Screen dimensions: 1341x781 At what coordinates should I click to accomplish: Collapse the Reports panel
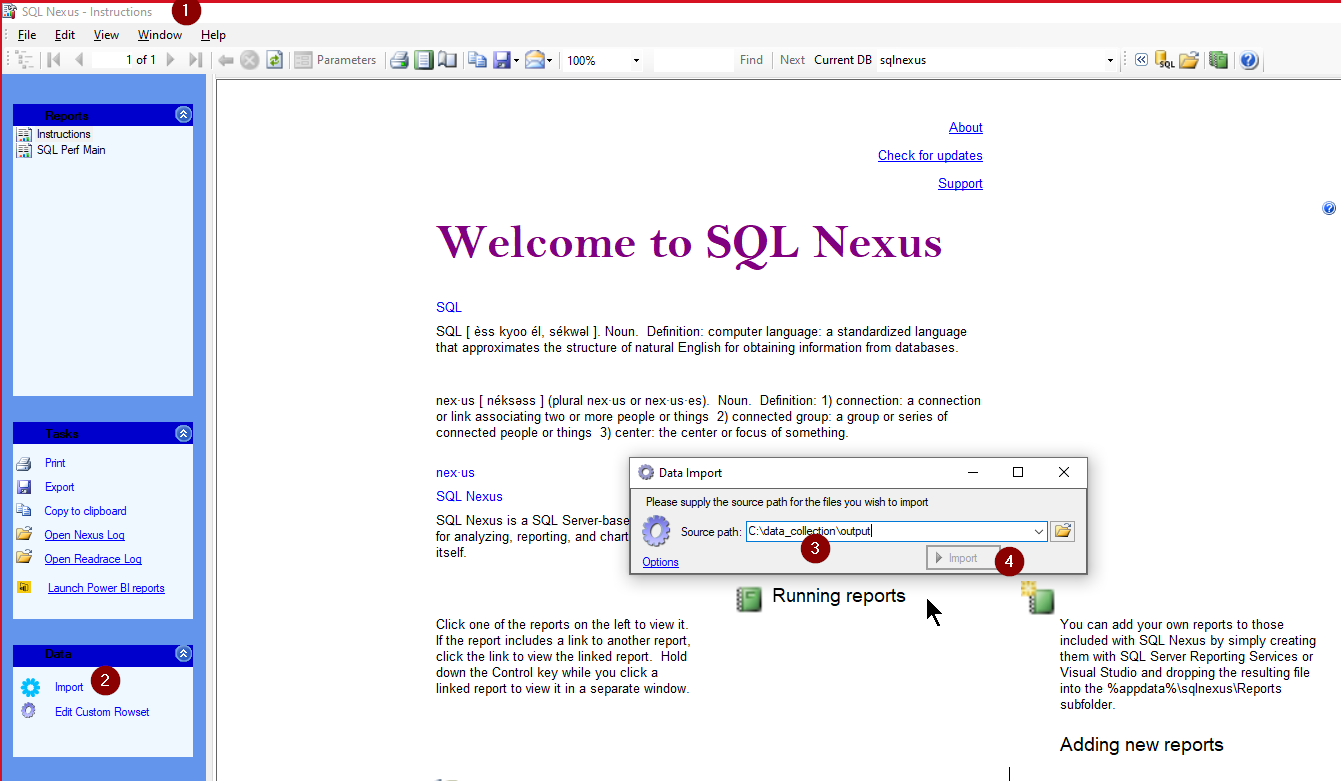[x=183, y=115]
